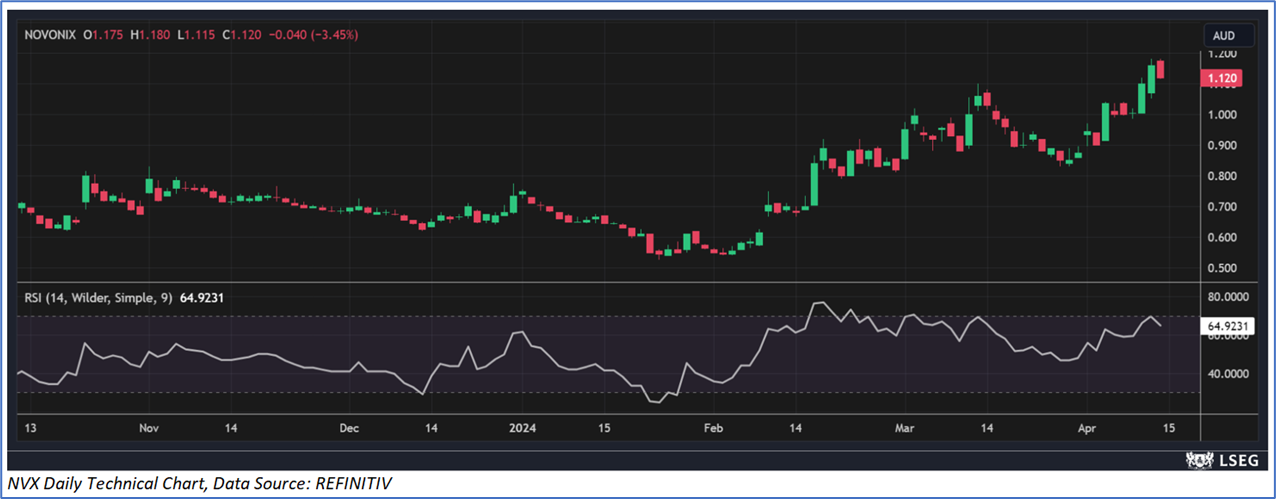
Task: Click the L1.115 low value
Action: coord(197,35)
